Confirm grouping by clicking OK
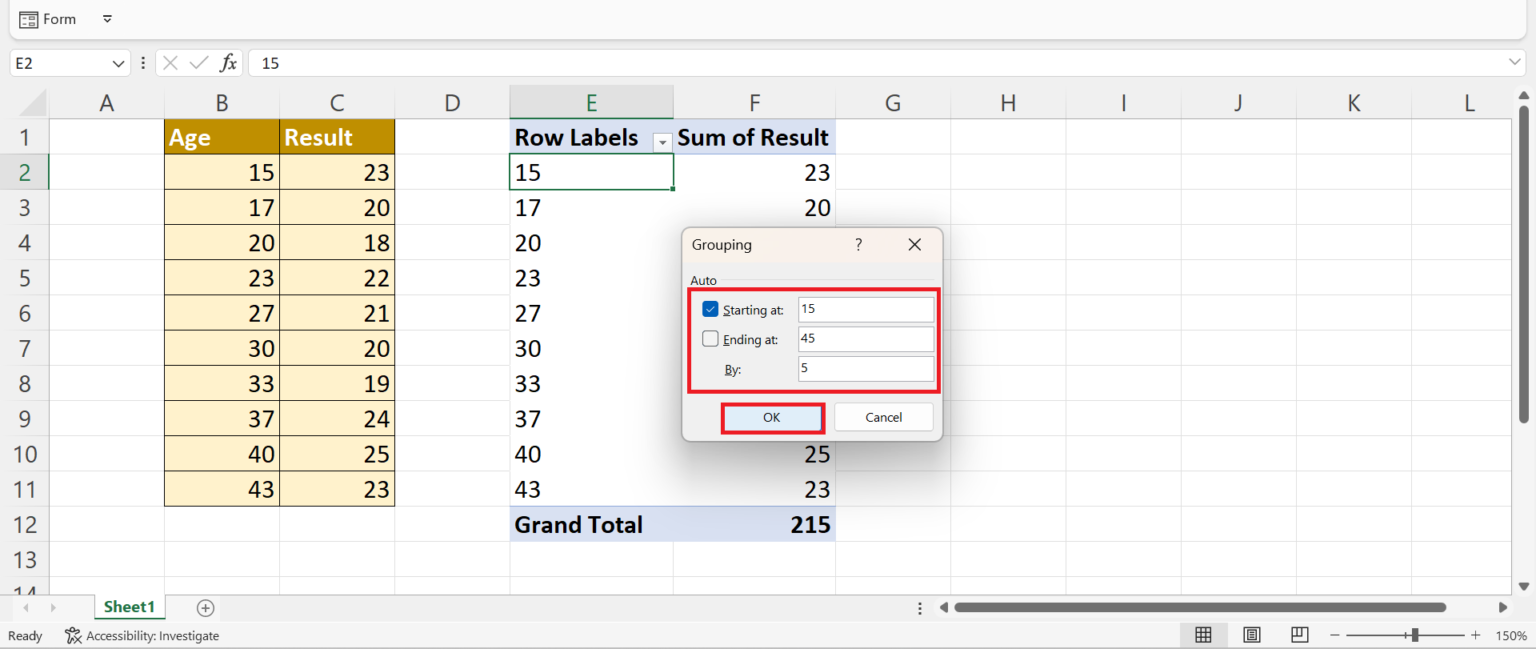The image size is (1536, 649). click(x=772, y=417)
